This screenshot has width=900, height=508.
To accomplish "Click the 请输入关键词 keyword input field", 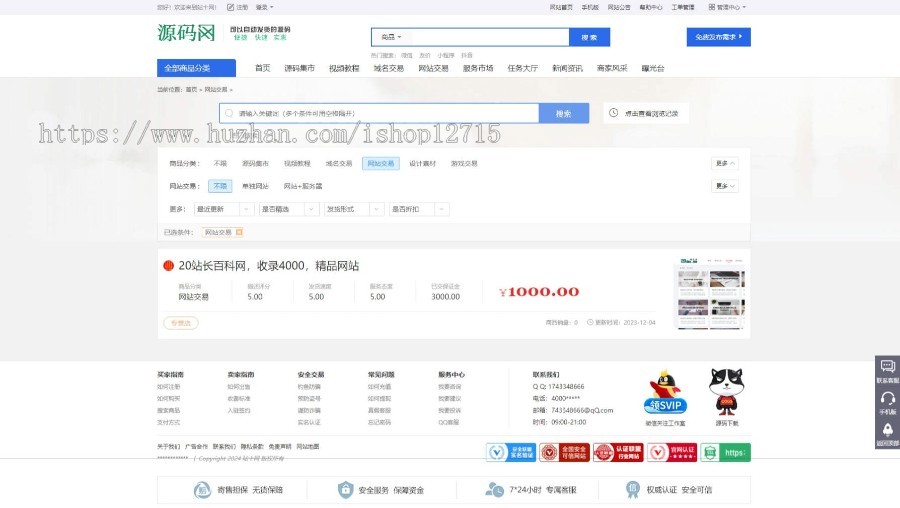I will [379, 113].
